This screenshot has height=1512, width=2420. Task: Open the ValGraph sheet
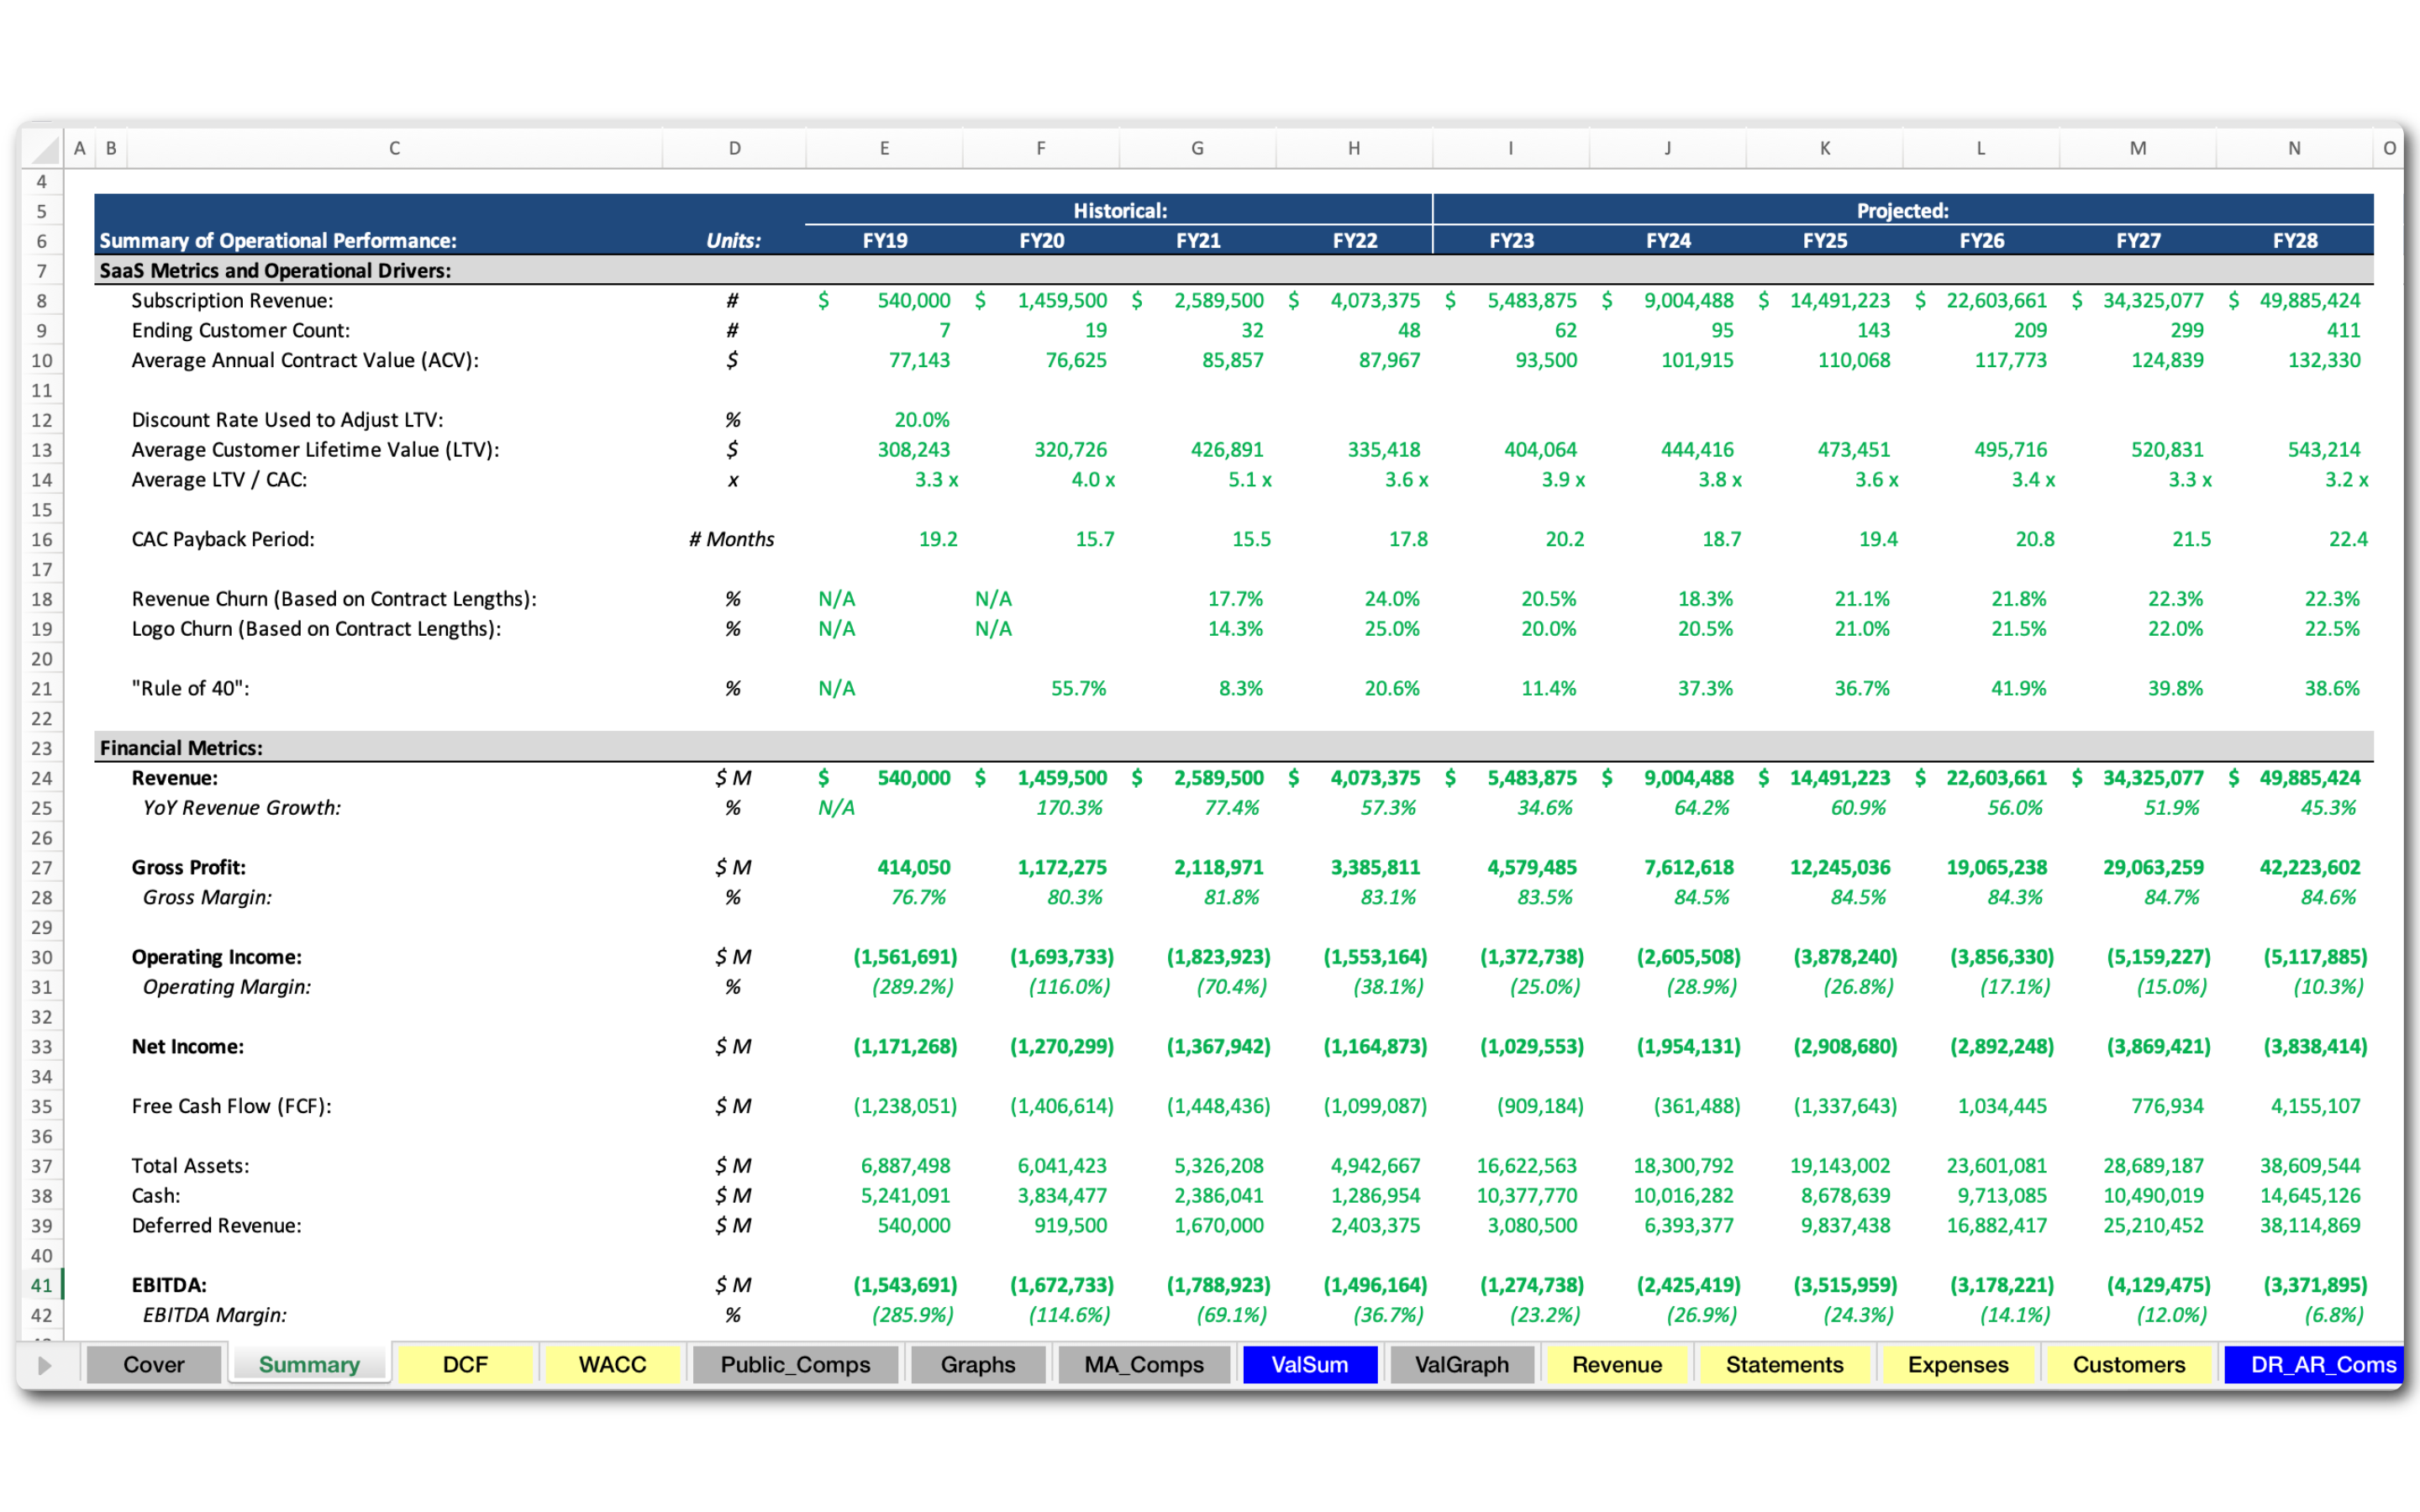coord(1462,1364)
